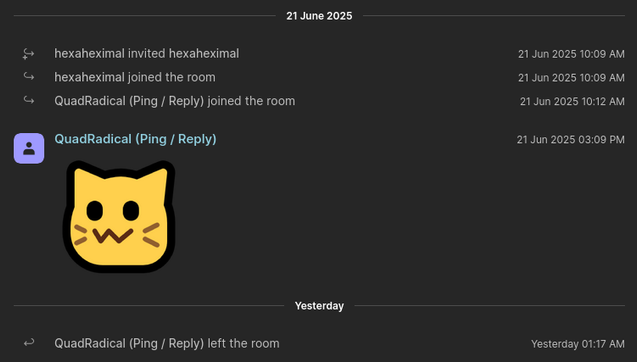
Task: Click the 21 June 2025 date separator
Action: tap(319, 16)
